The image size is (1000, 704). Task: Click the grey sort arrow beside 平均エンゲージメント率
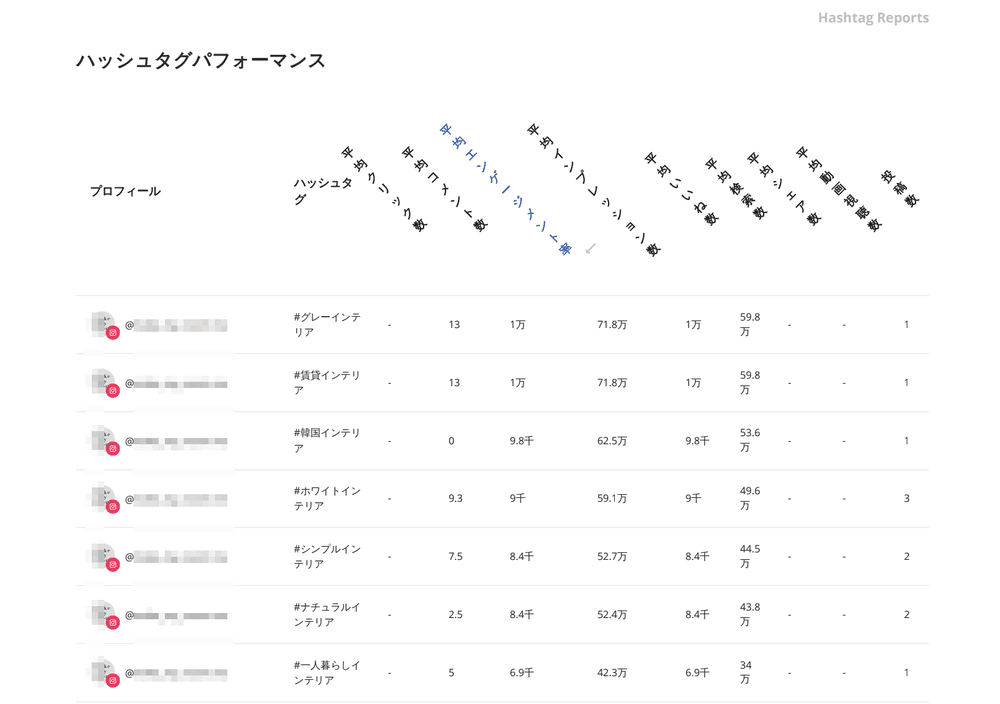coord(590,248)
